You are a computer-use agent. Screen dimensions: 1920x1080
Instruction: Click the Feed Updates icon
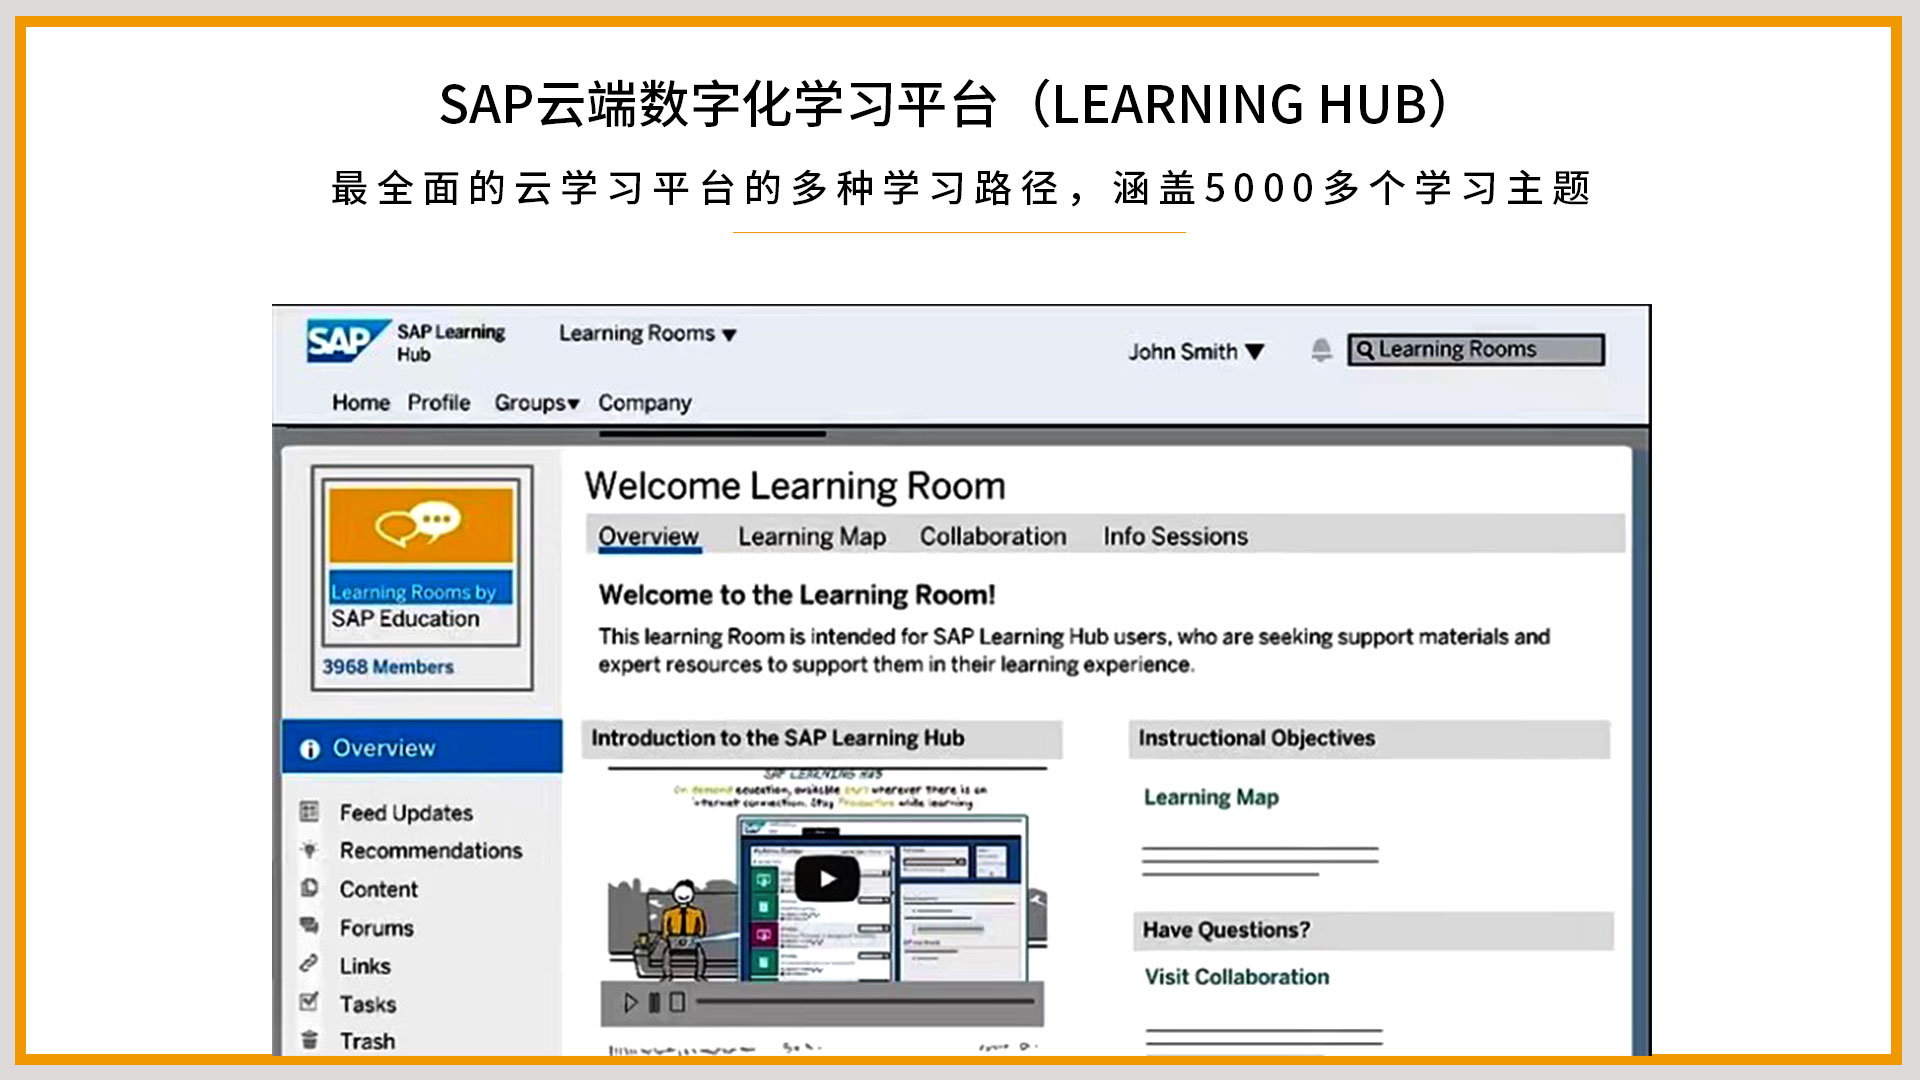click(309, 812)
